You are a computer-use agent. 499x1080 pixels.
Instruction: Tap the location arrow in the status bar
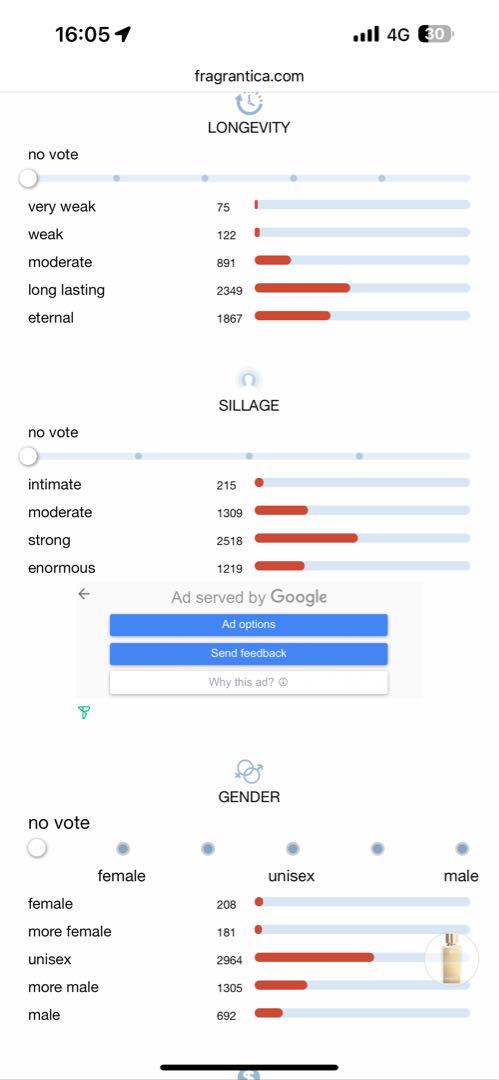pos(123,34)
